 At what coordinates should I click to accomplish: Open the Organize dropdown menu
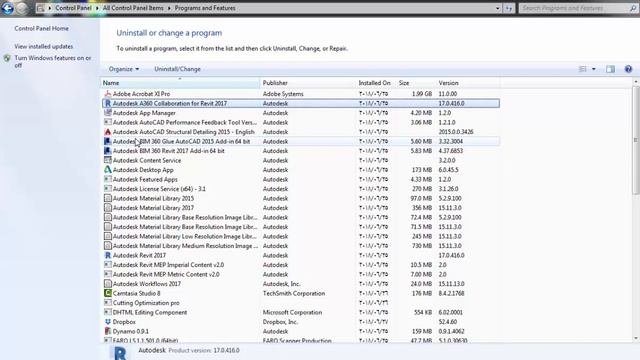124,69
